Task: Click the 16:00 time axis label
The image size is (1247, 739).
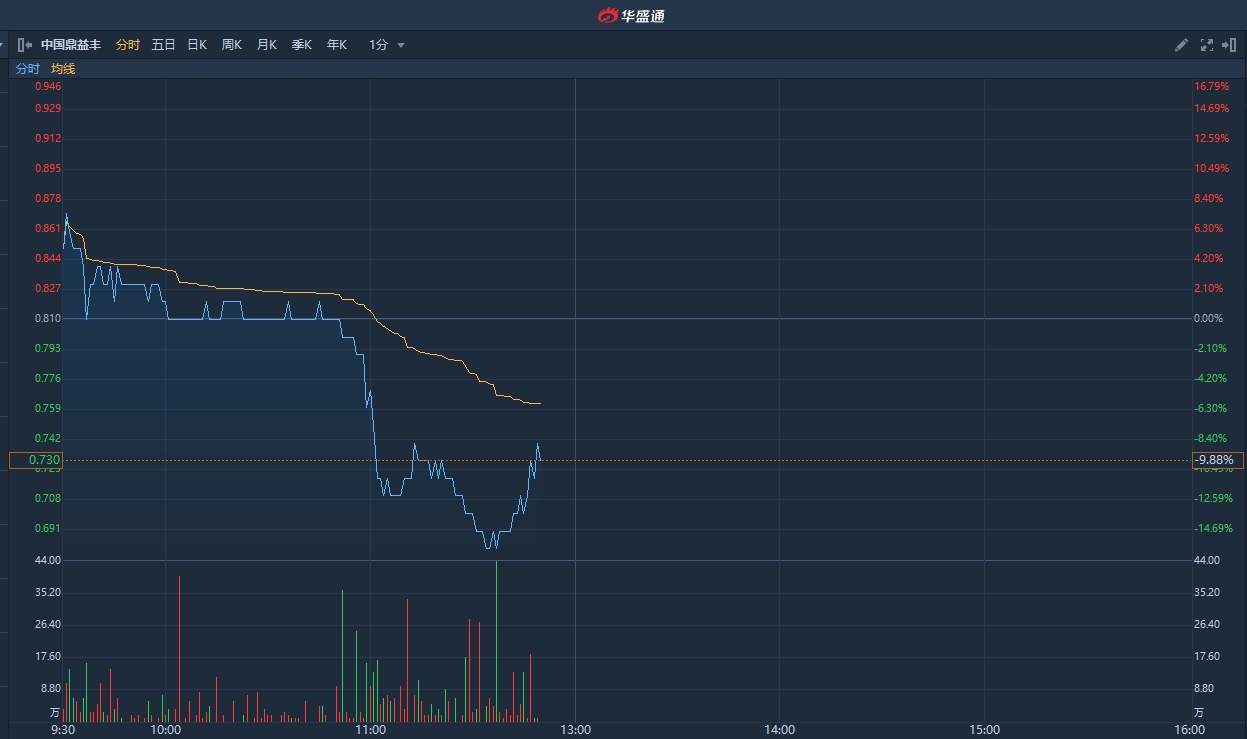Action: coord(1189,730)
